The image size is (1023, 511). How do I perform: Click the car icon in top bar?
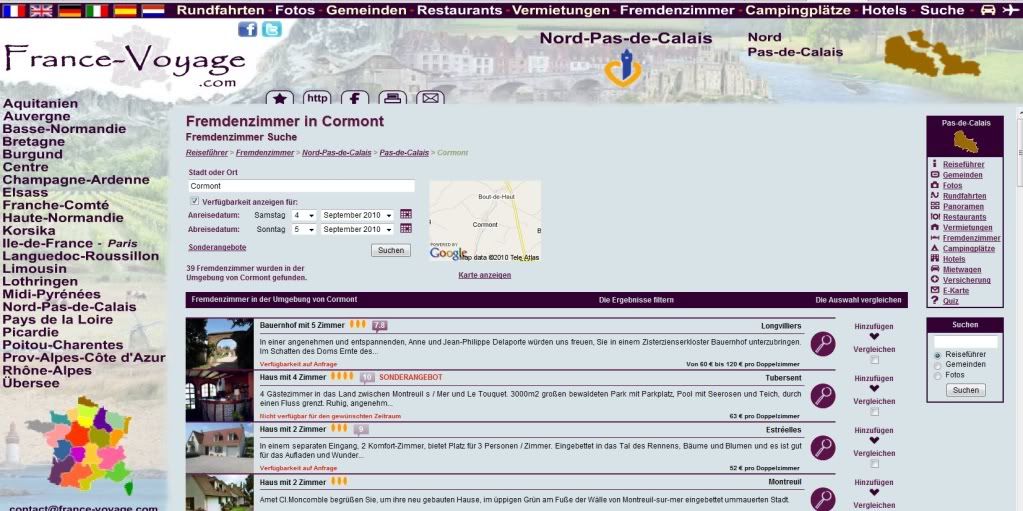(988, 10)
